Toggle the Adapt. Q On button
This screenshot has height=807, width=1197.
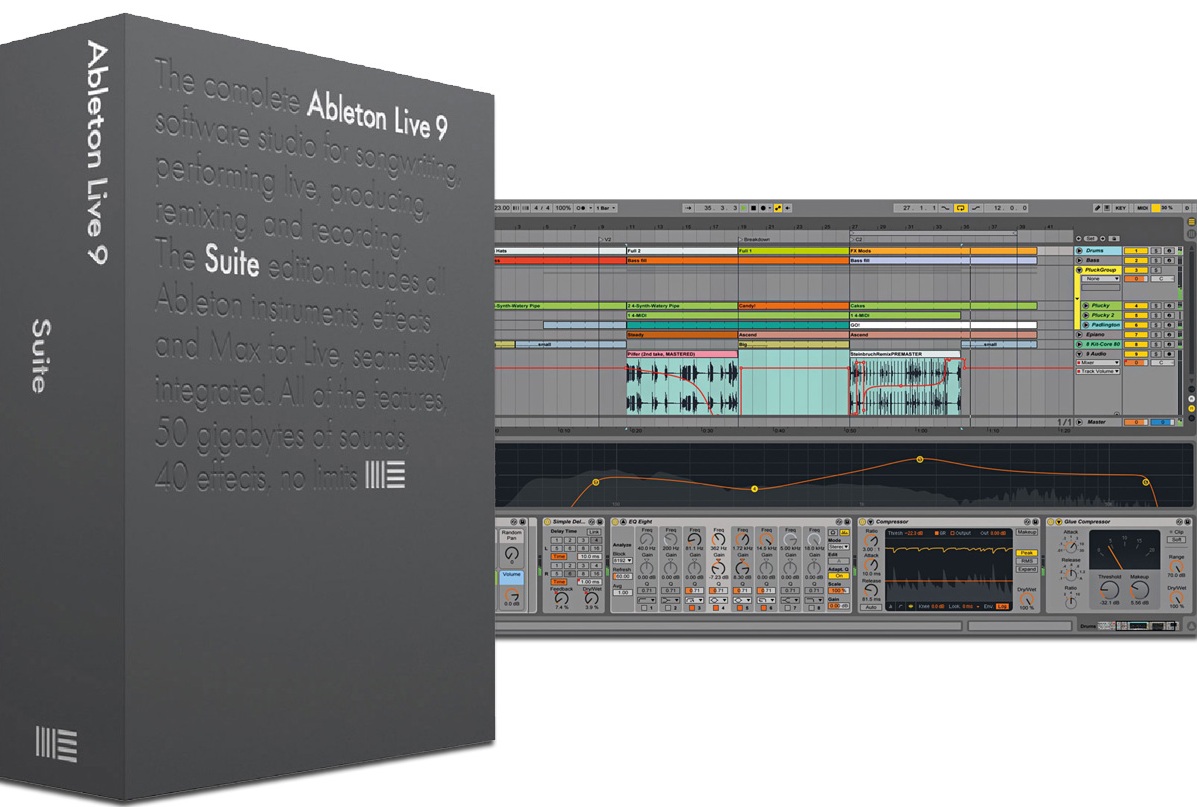click(838, 576)
